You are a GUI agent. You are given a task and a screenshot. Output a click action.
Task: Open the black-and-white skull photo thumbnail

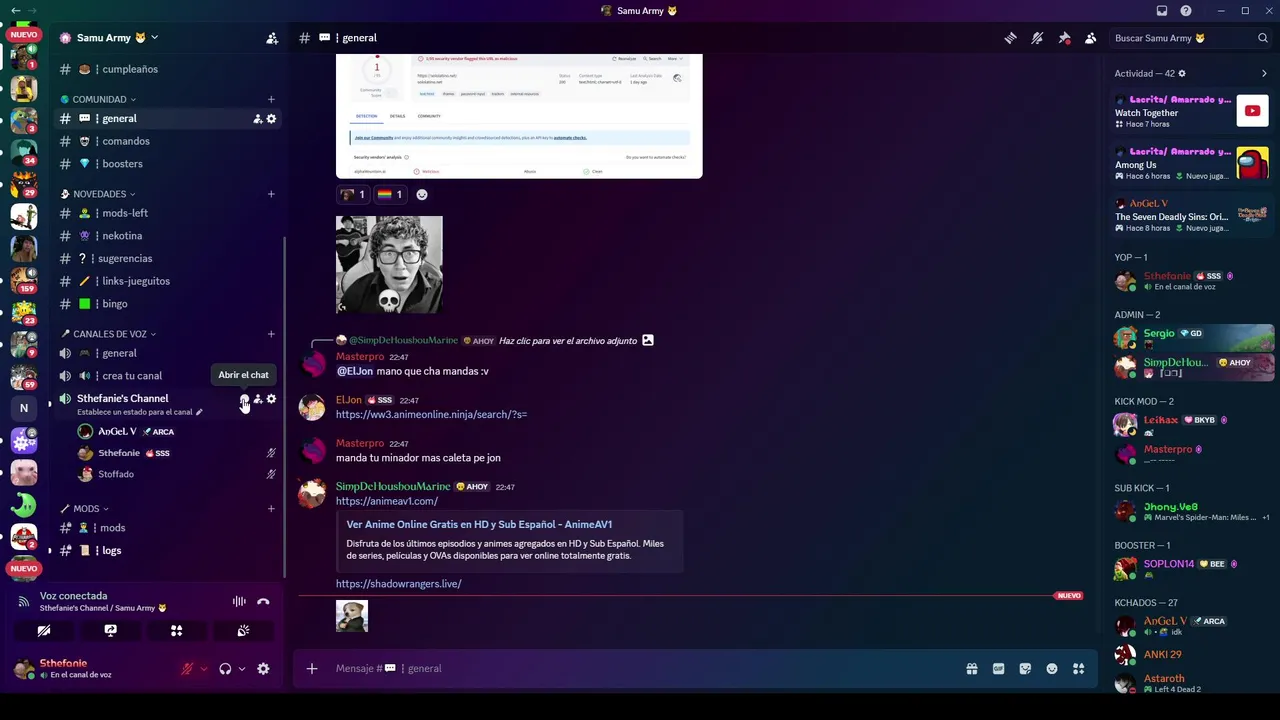389,265
